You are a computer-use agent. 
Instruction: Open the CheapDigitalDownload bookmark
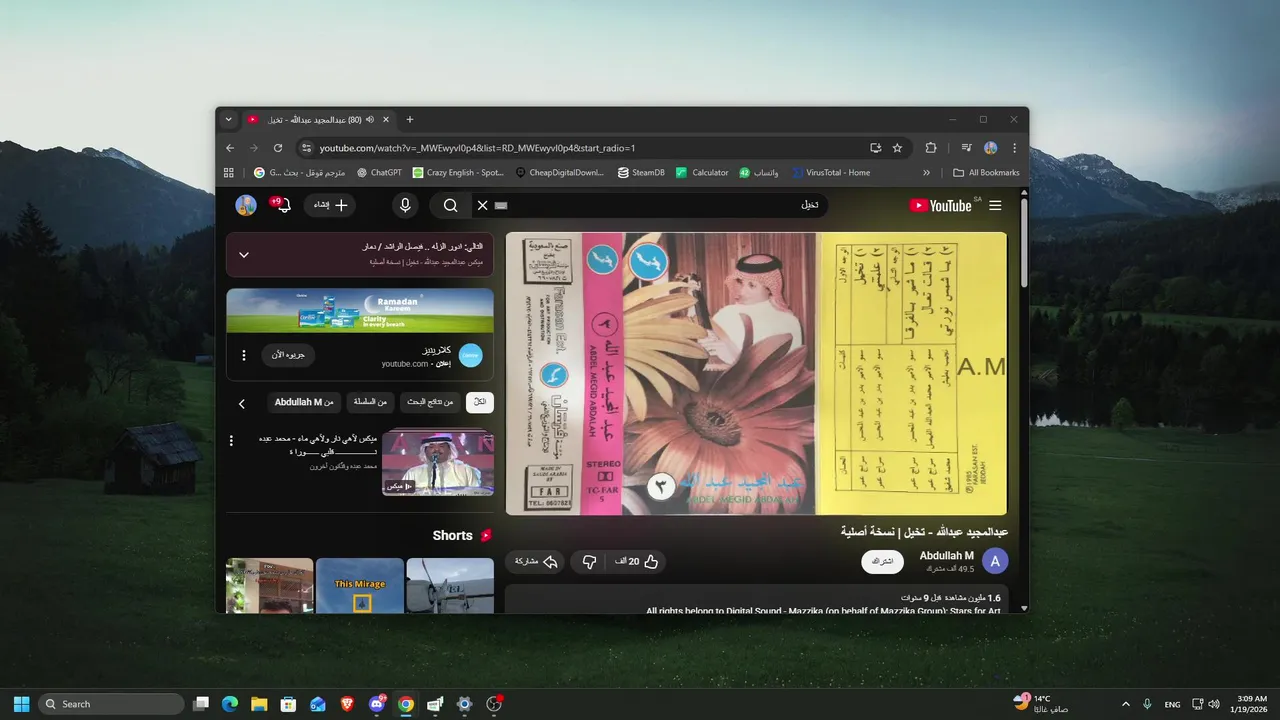560,172
